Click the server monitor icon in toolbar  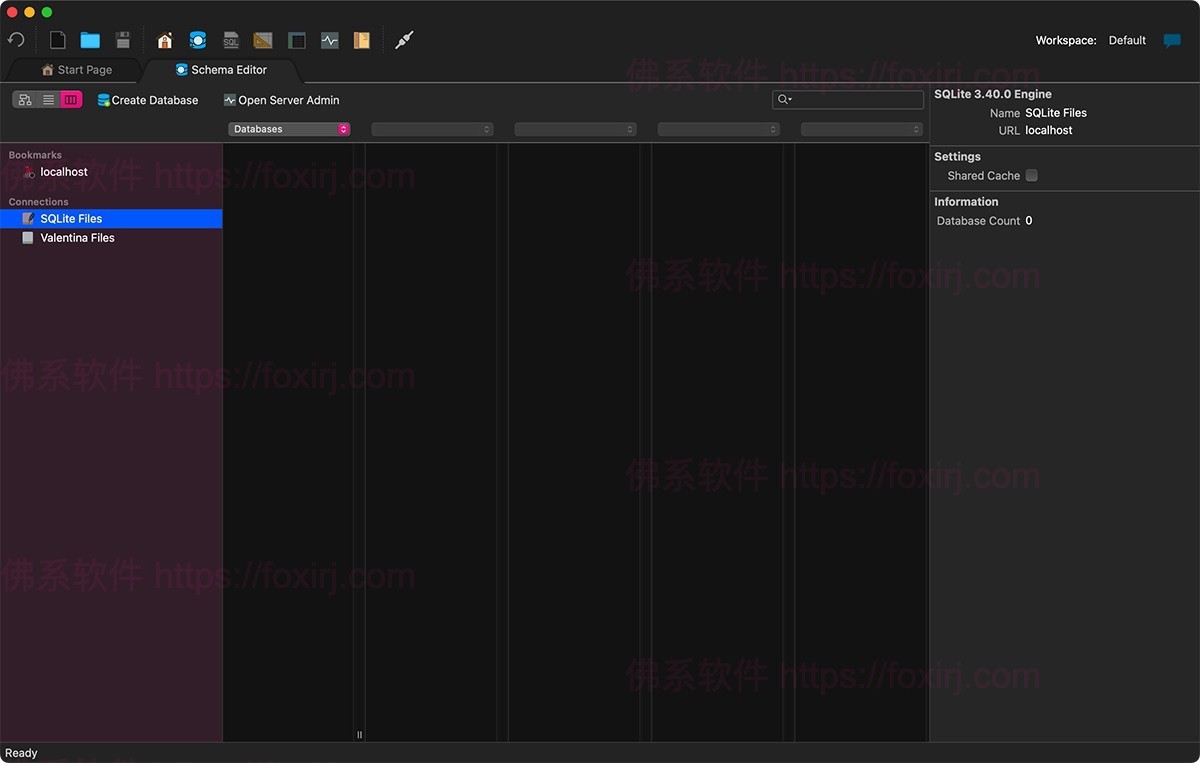click(x=330, y=40)
